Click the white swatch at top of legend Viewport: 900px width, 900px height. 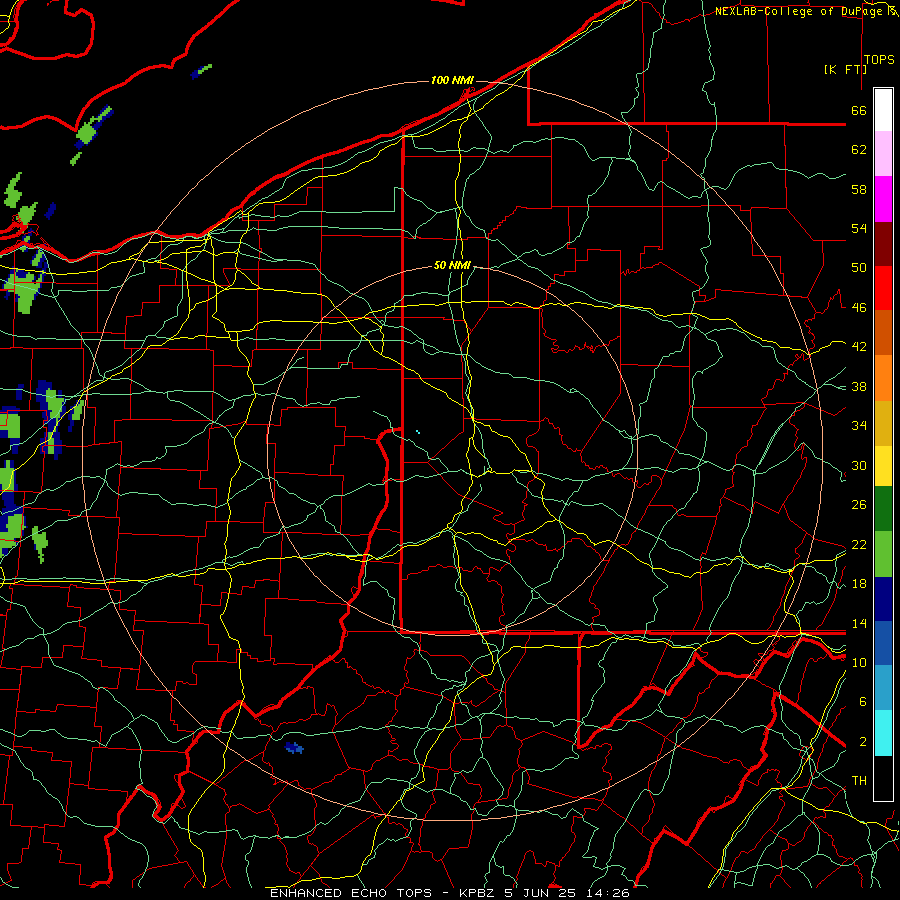(883, 110)
